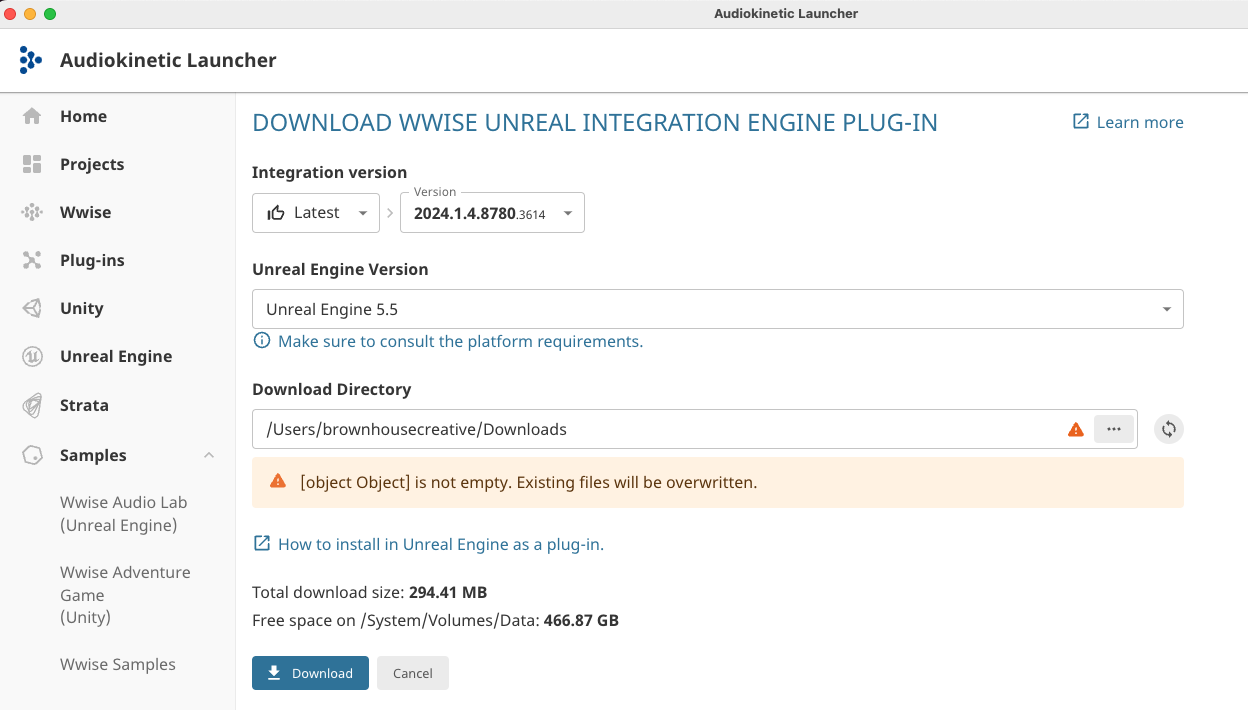
Task: Click the Integration version label
Action: pyautogui.click(x=330, y=172)
